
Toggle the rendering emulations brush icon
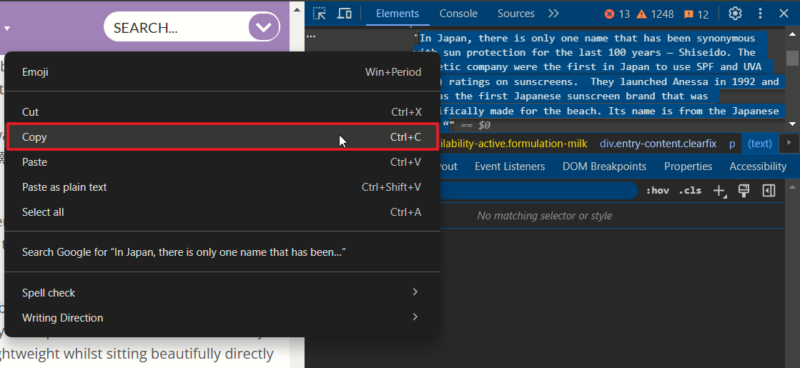pos(744,191)
